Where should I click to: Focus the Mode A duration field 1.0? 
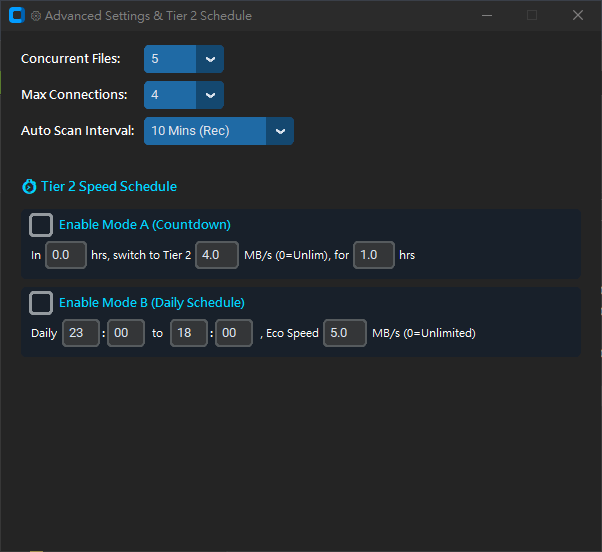tap(374, 255)
